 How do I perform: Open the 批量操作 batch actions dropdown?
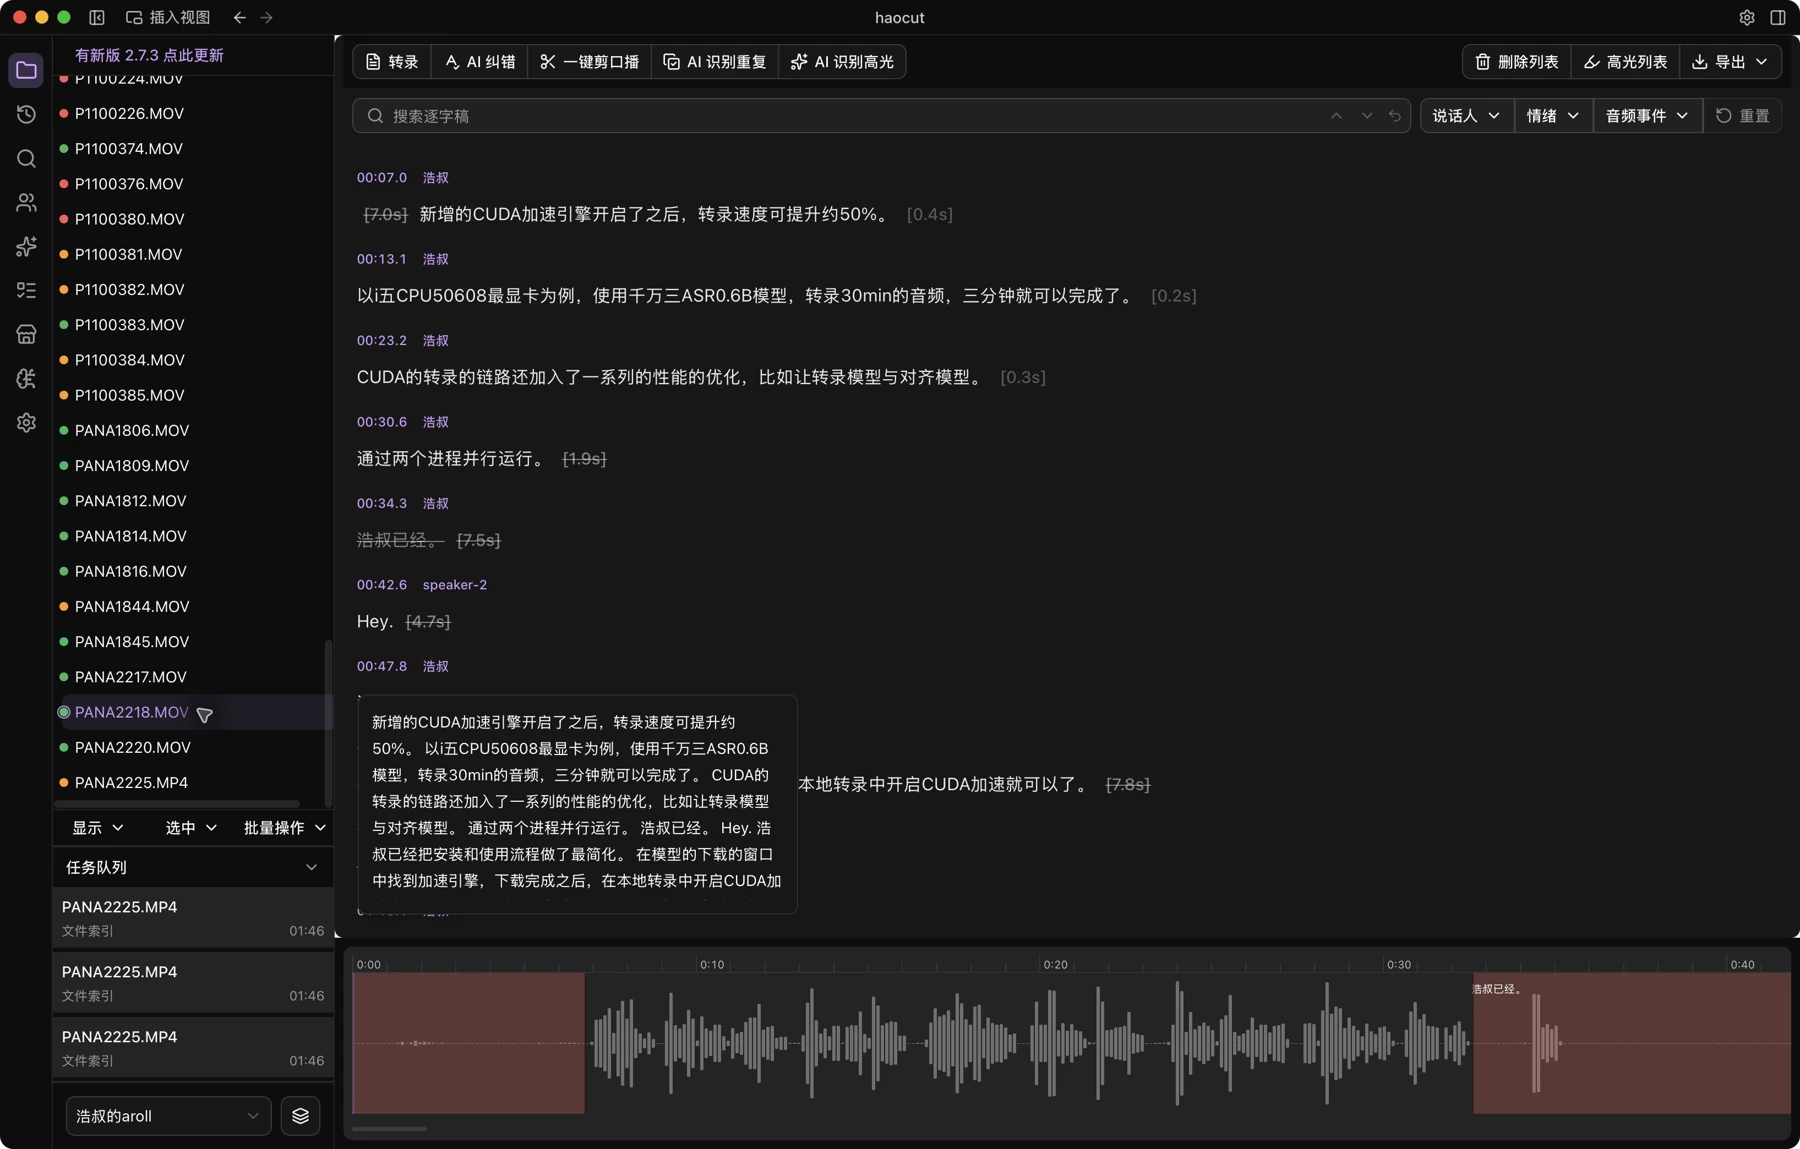click(x=285, y=828)
